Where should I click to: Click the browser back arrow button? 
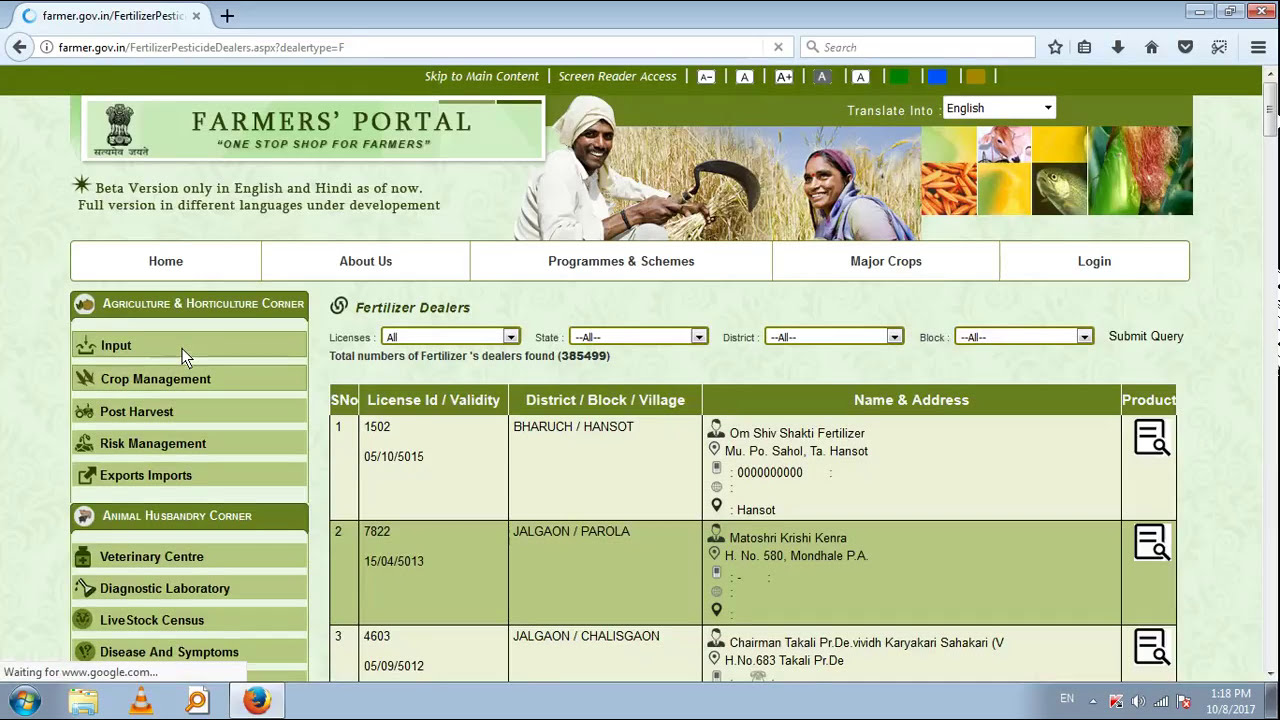click(x=19, y=47)
